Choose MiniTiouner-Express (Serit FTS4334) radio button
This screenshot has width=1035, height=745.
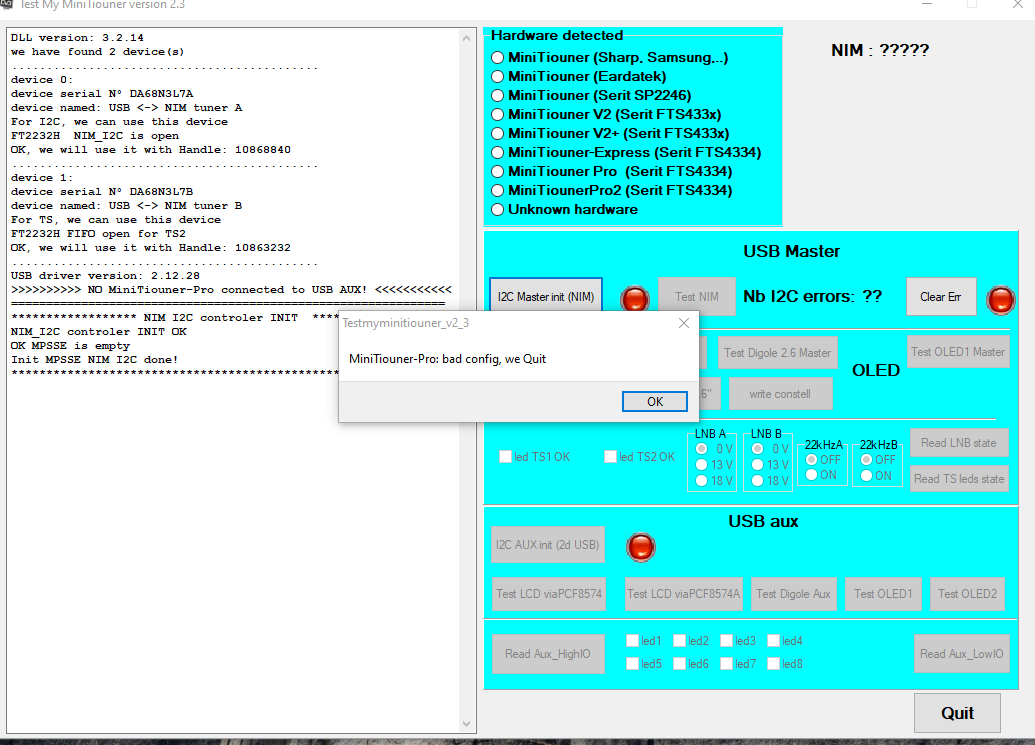tap(497, 153)
